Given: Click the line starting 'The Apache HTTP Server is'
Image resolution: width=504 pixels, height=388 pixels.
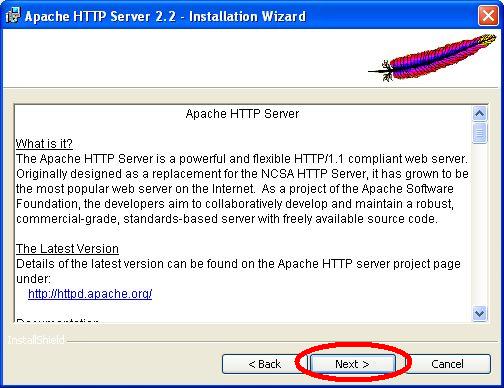Looking at the screenshot, I should click(x=242, y=159).
